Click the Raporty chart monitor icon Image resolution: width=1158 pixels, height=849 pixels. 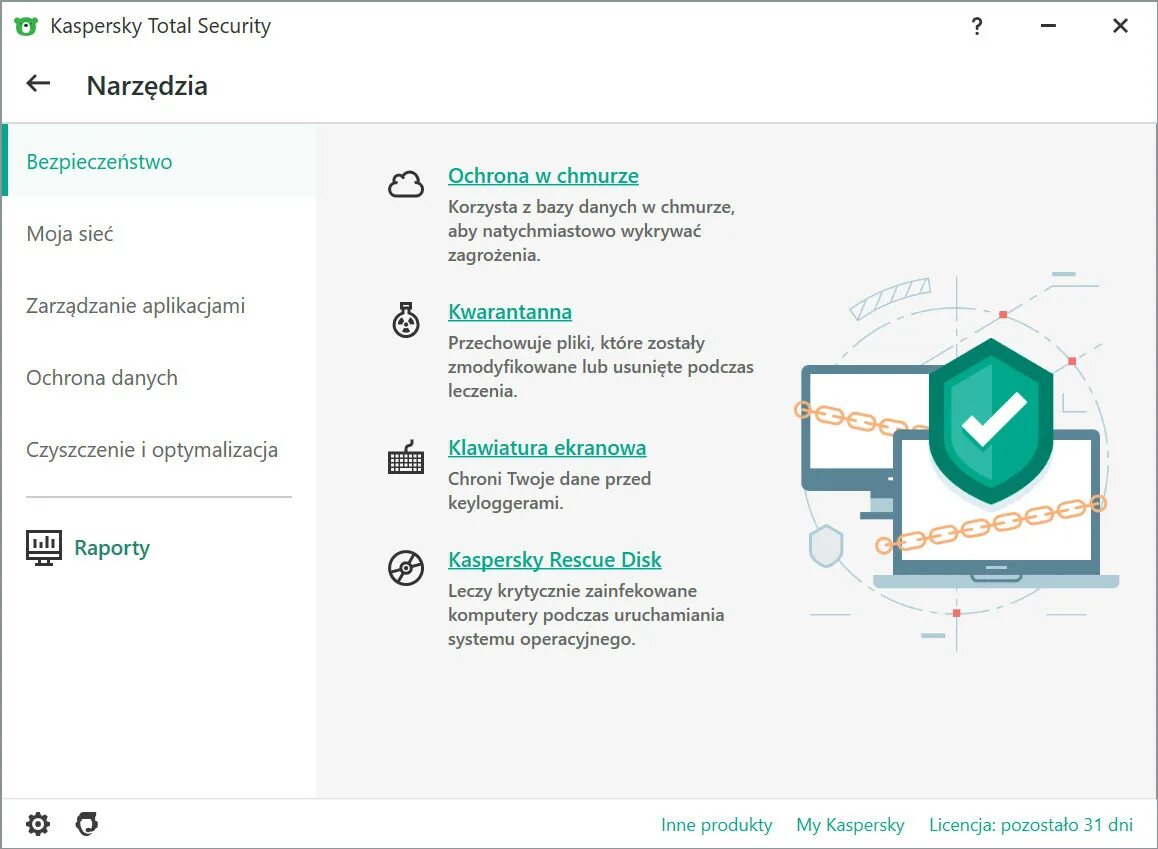44,548
